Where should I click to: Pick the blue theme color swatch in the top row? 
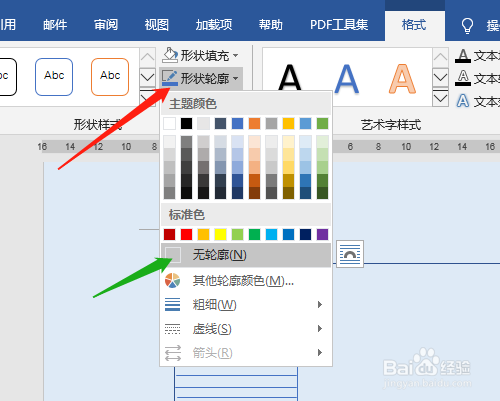point(237,123)
